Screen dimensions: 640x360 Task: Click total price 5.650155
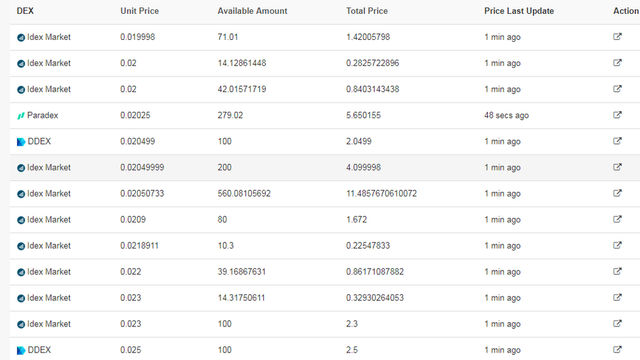(363, 115)
